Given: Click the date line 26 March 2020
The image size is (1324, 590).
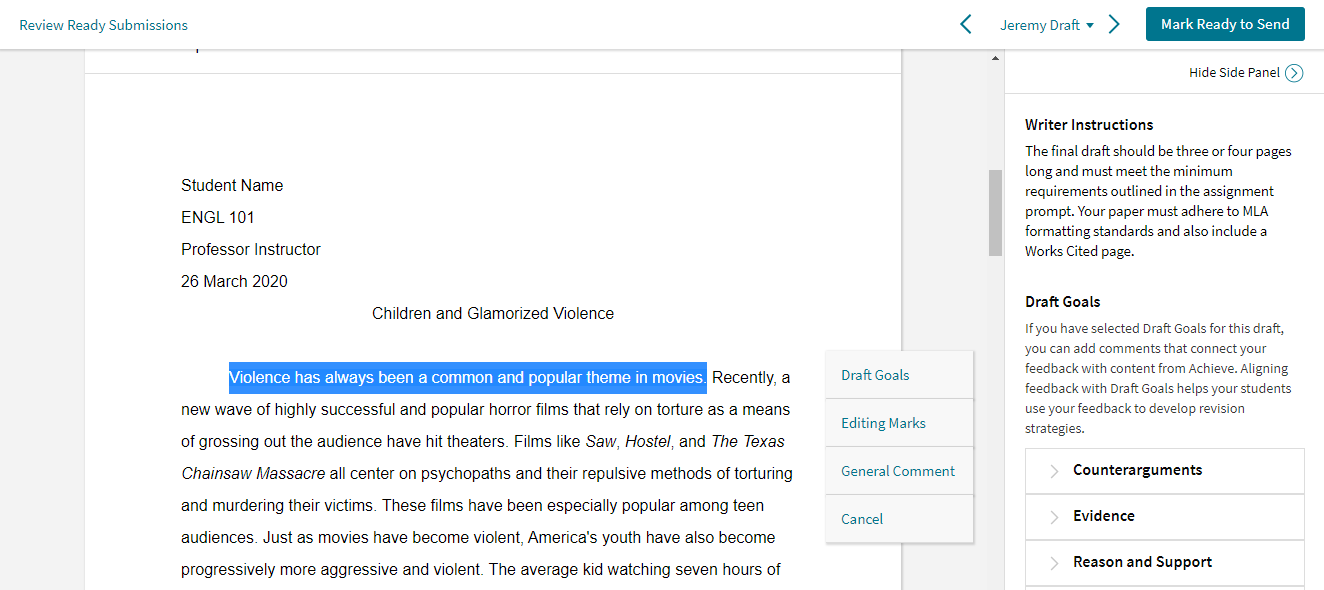Looking at the screenshot, I should click(234, 282).
